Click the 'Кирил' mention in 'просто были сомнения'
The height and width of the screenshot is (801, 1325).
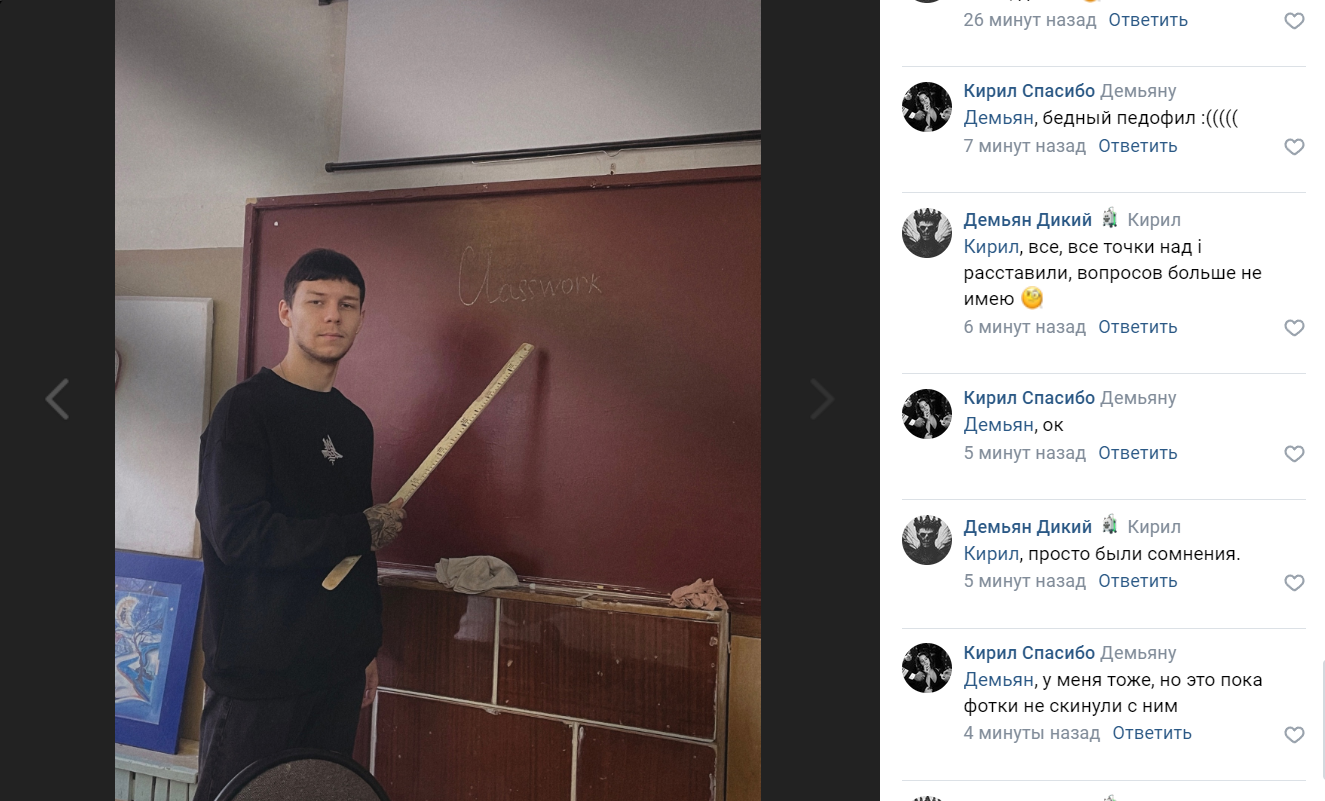tap(990, 553)
